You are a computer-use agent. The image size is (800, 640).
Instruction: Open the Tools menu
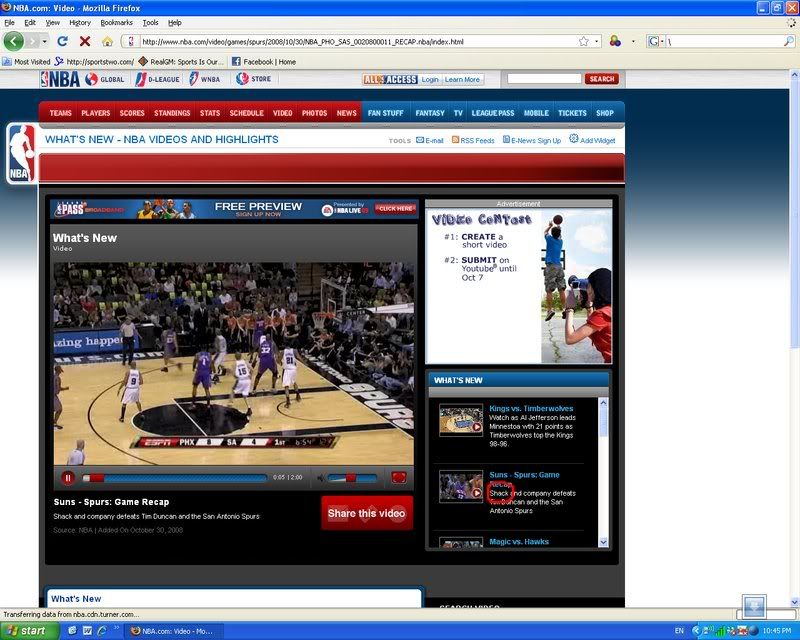click(x=150, y=22)
